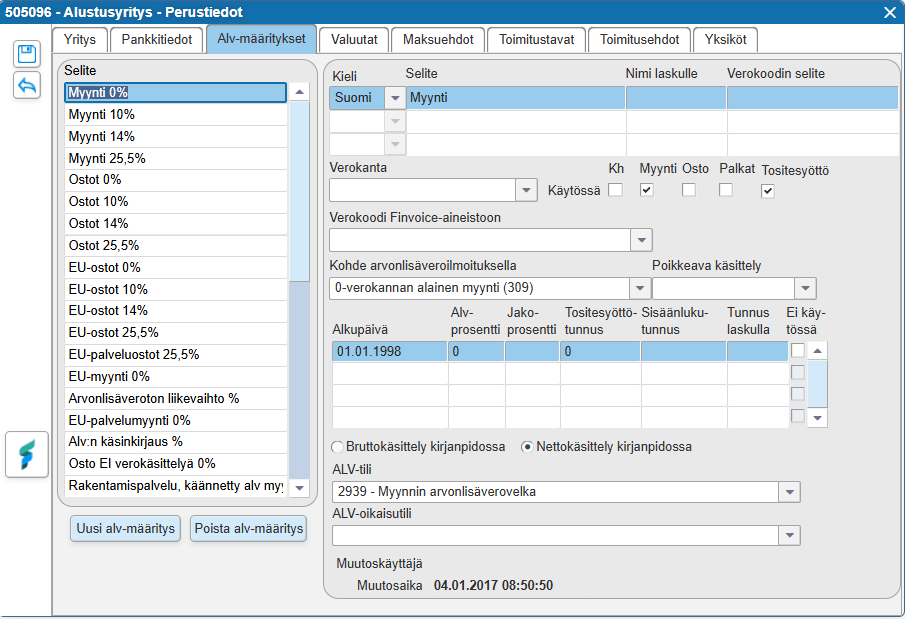Select Alv:n käsinkirjaus % row

(x=175, y=442)
